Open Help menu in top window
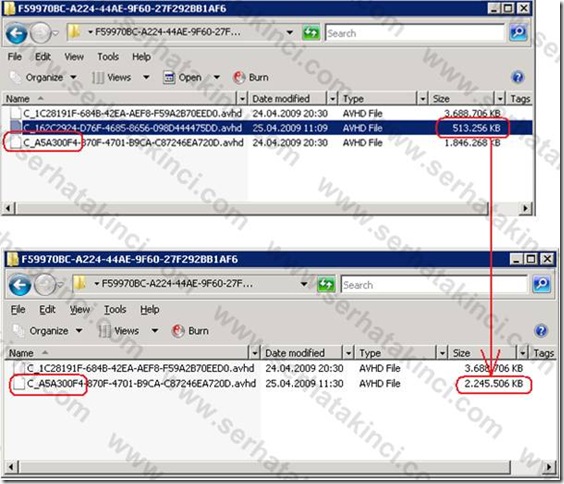564x484 pixels. coord(141,56)
